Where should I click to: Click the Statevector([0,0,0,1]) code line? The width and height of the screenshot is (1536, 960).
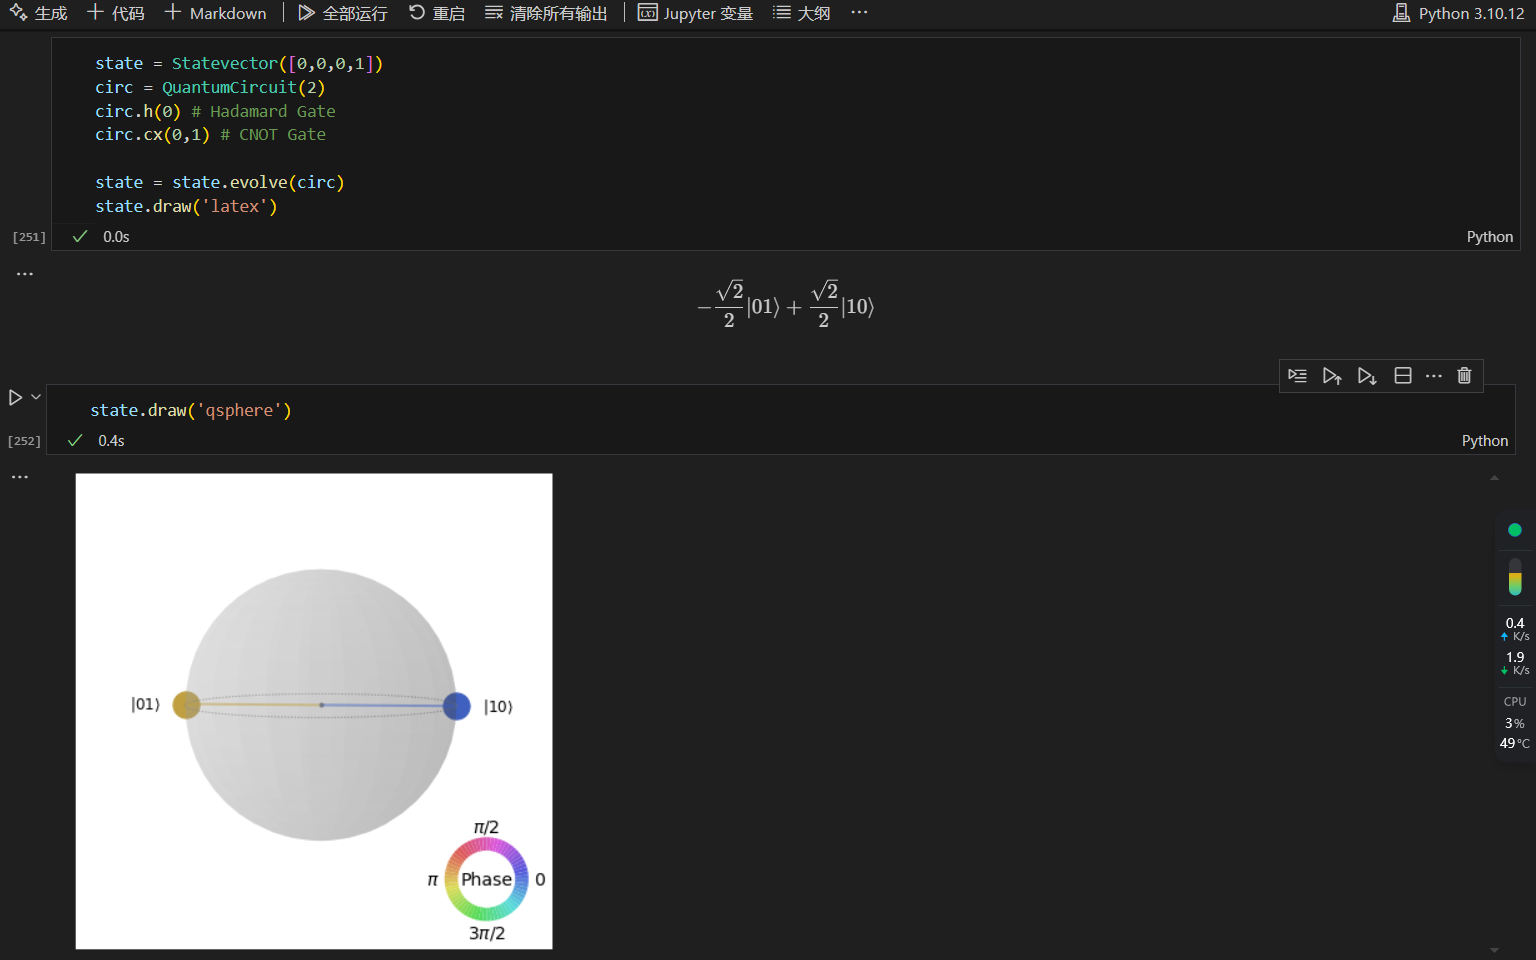(239, 64)
